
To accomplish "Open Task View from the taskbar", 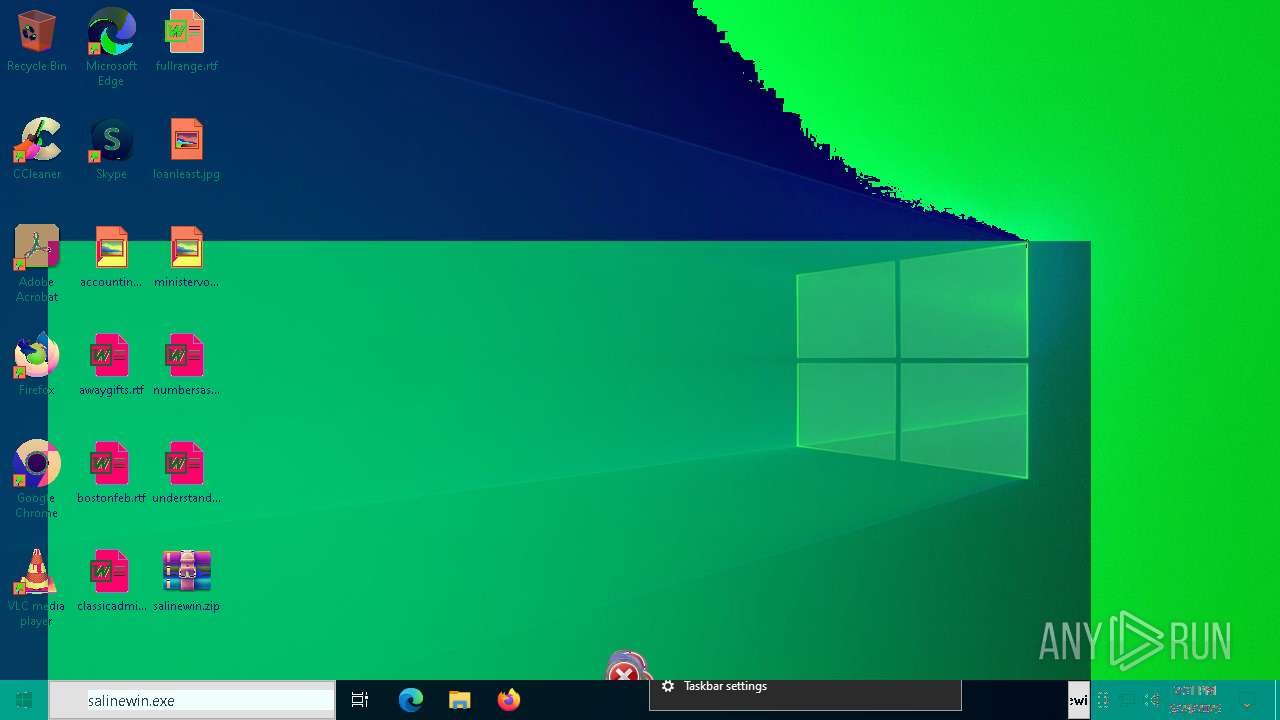I will tap(360, 700).
